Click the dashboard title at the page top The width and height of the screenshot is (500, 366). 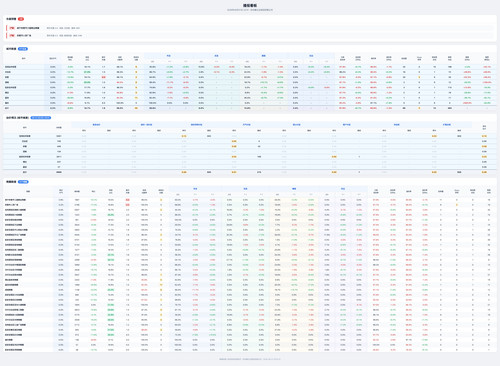[250, 6]
